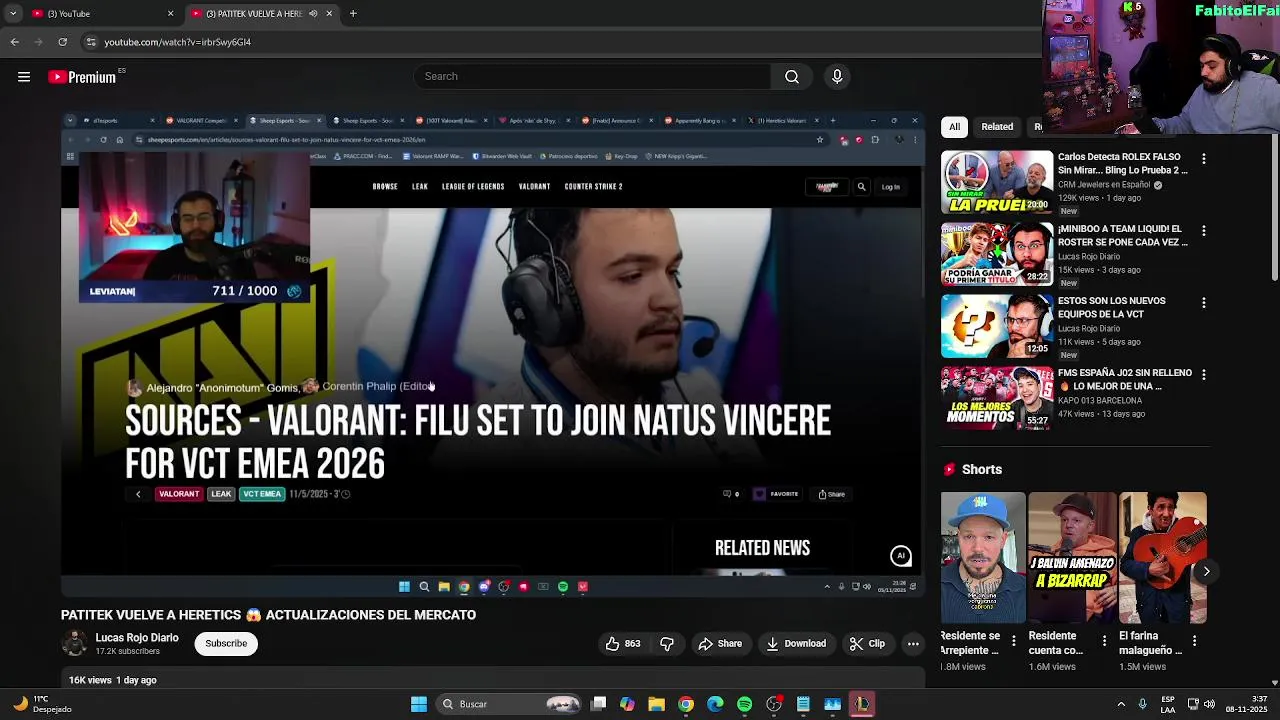Viewport: 1280px width, 720px height.
Task: Open weather widget showing 11°C Despejado
Action: (40, 704)
